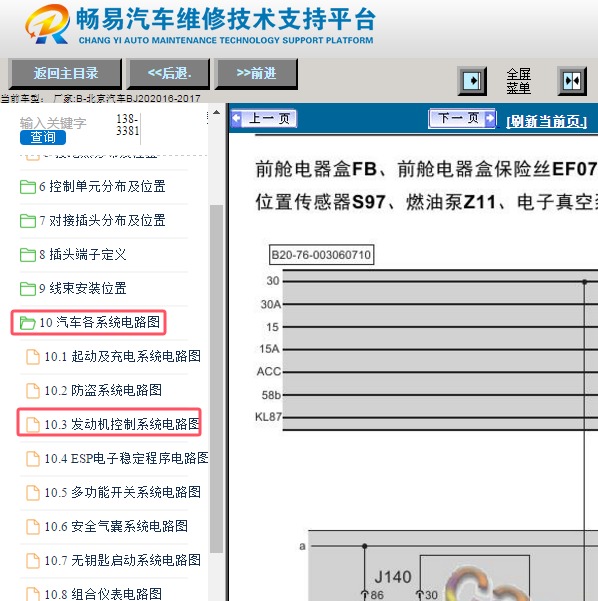Click the 当前车型 vehicle model text line
The width and height of the screenshot is (598, 601).
100,99
